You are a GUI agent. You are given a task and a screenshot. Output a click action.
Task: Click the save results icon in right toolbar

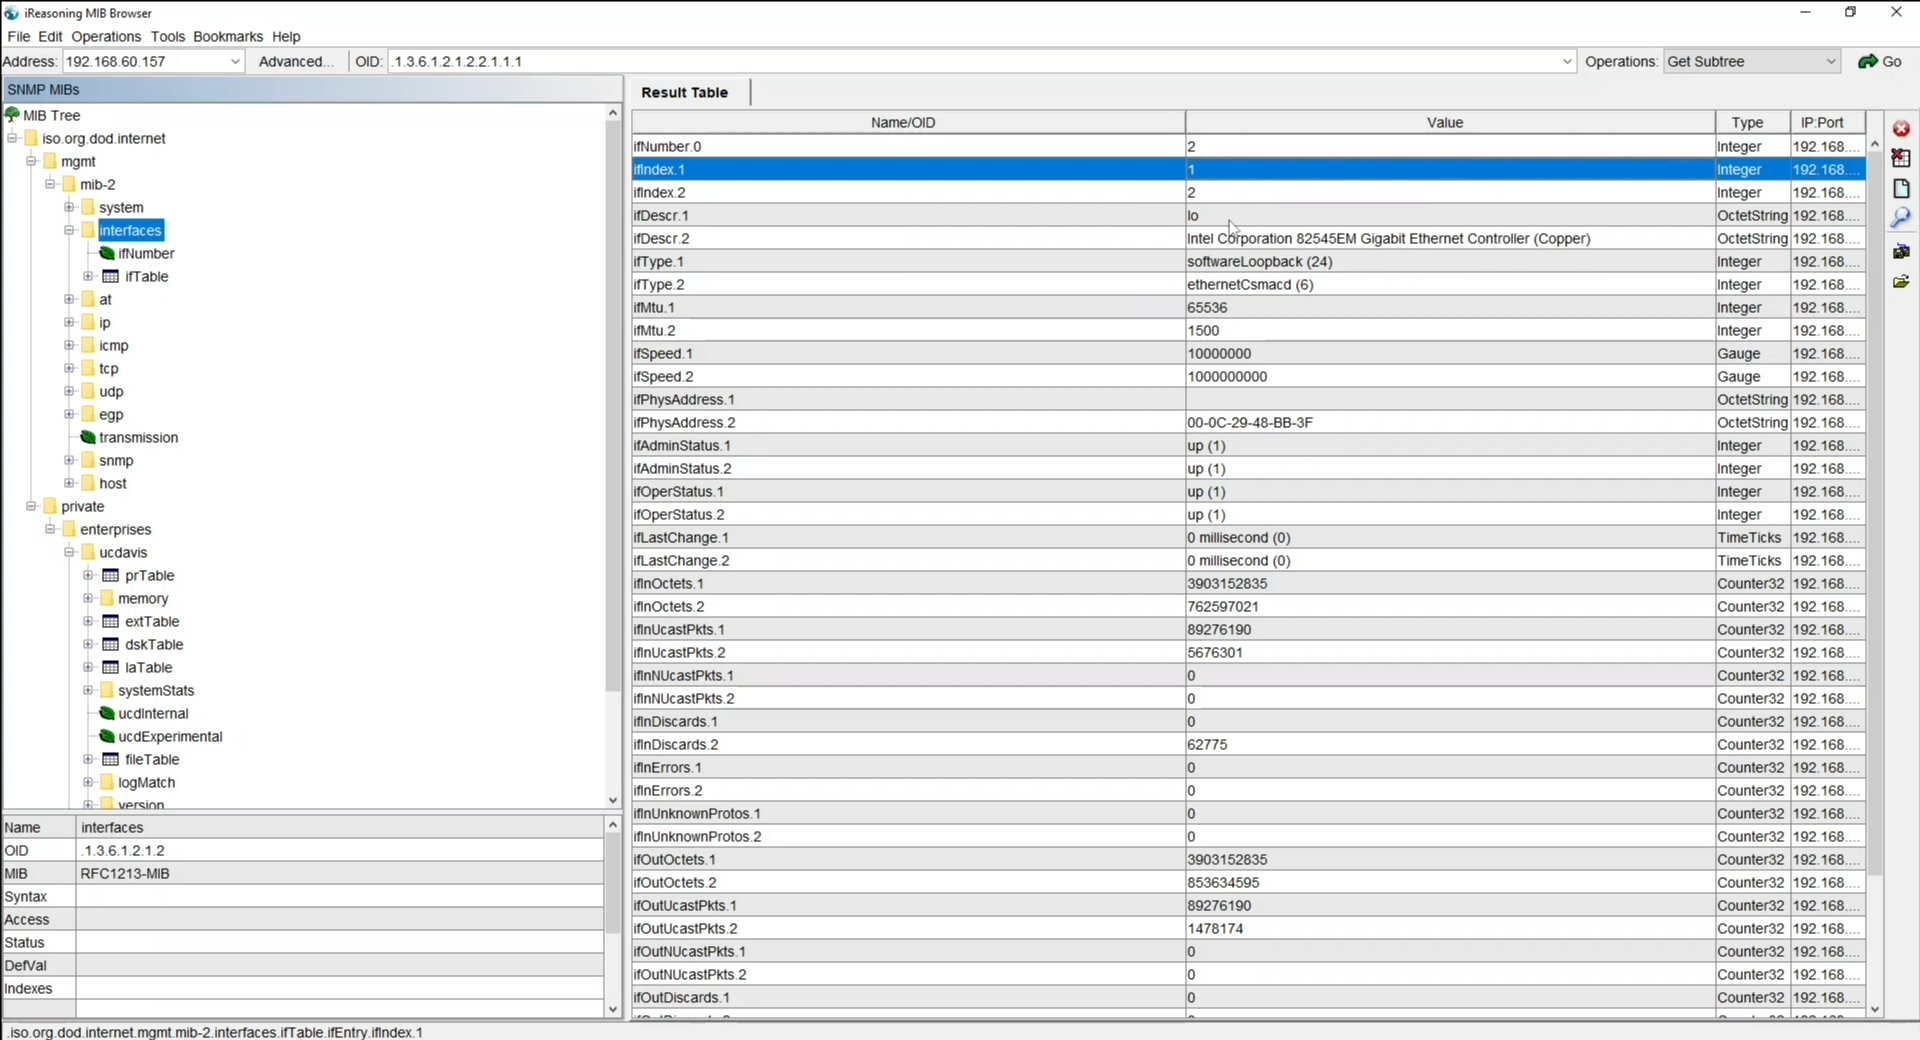pyautogui.click(x=1901, y=251)
